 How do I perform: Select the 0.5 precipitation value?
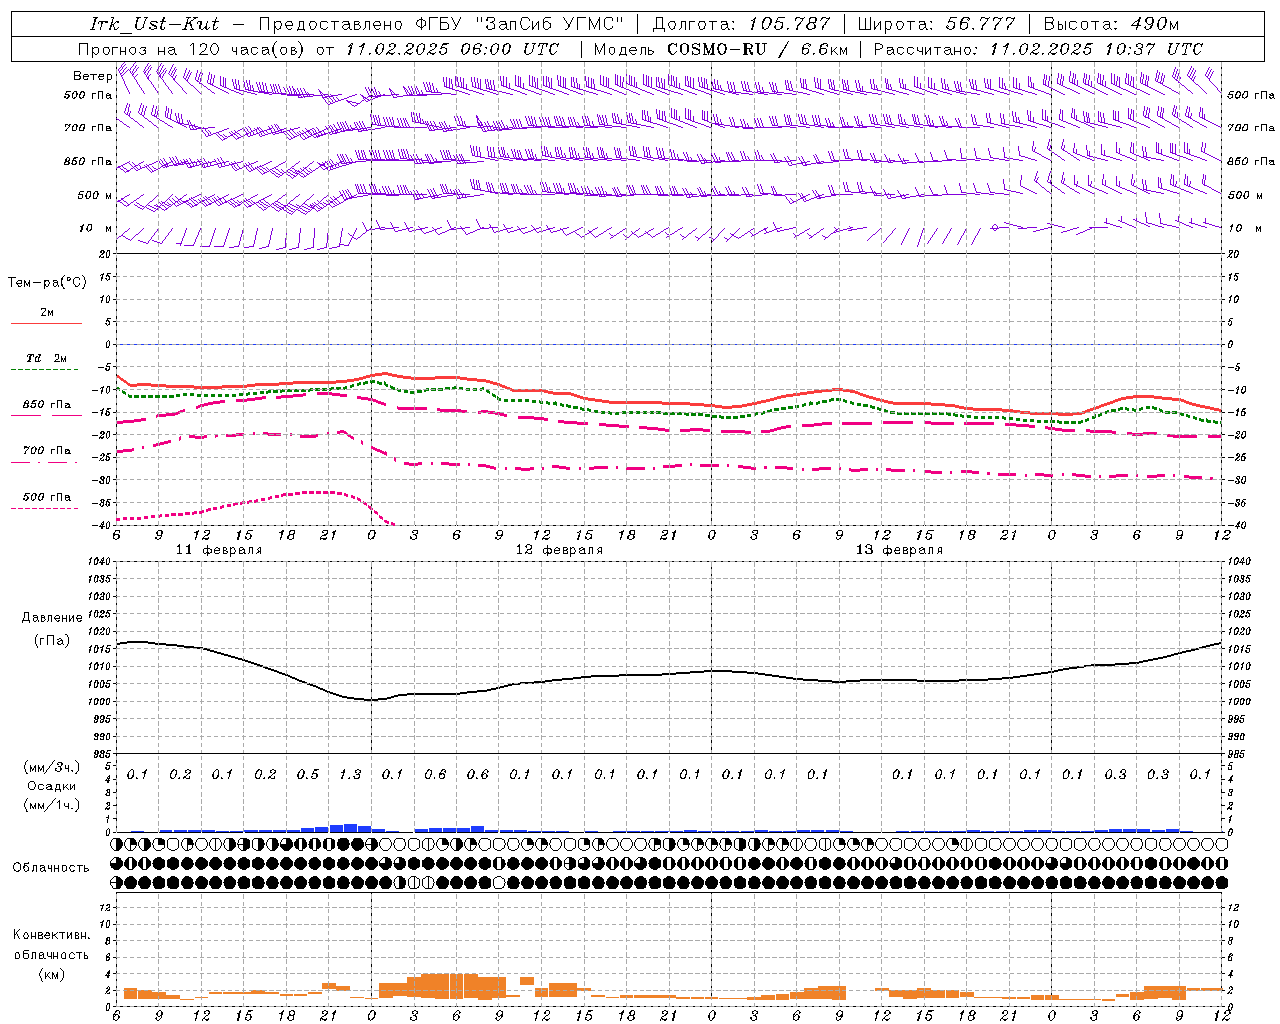tap(308, 775)
